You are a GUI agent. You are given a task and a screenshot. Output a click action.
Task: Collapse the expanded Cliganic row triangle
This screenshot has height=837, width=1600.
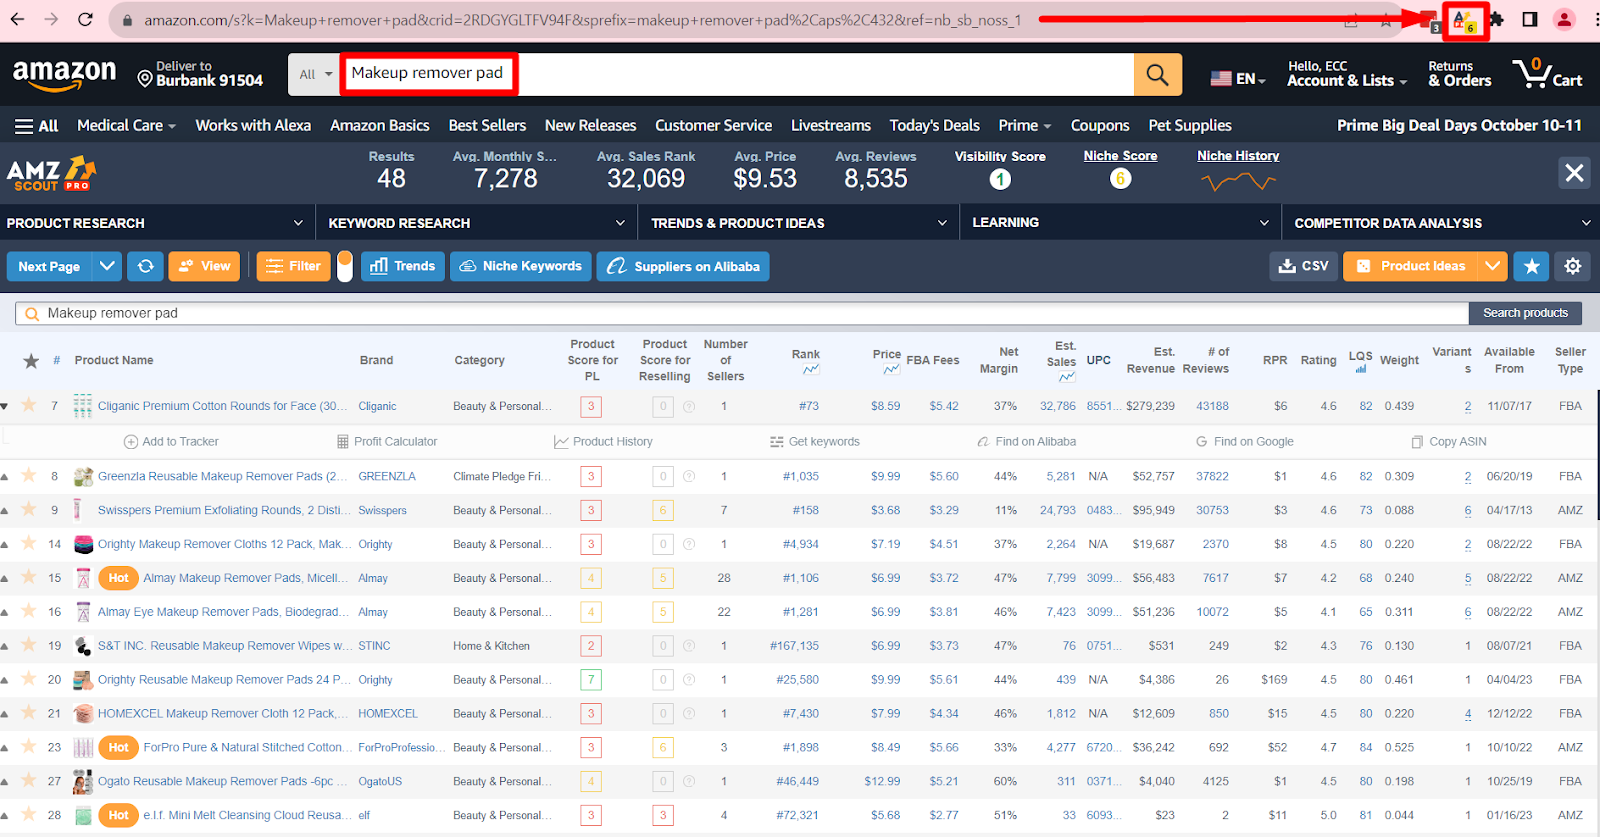(5, 407)
